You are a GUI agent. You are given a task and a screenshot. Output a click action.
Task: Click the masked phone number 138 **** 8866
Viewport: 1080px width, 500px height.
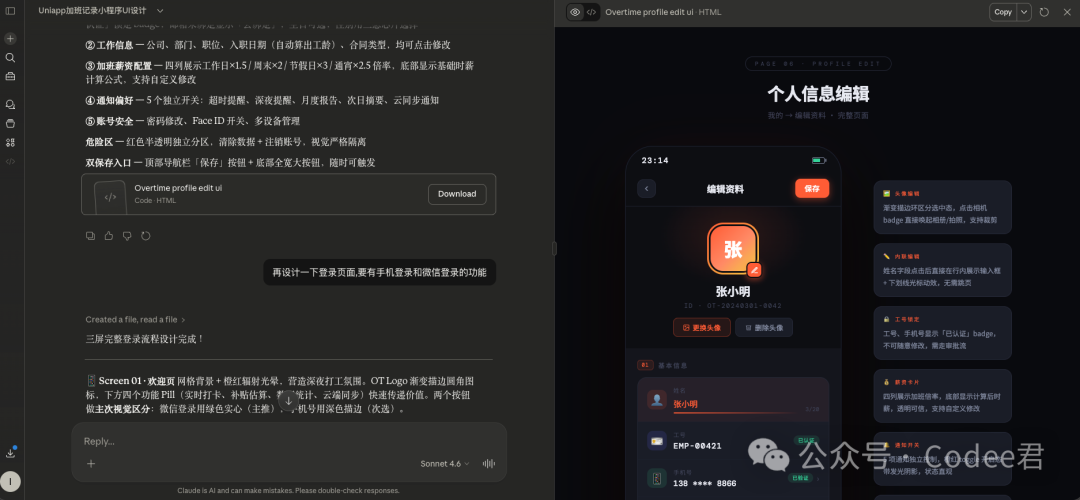(x=705, y=483)
